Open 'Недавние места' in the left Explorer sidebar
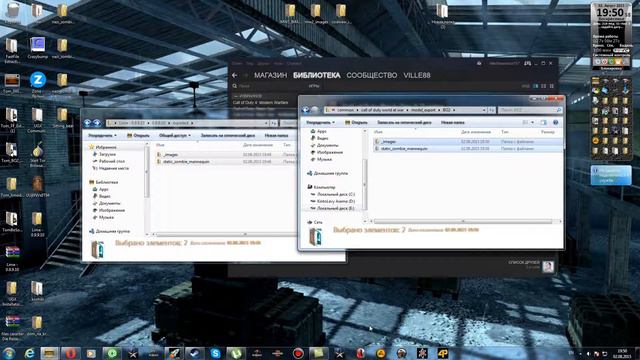The image size is (640, 360). [x=113, y=168]
